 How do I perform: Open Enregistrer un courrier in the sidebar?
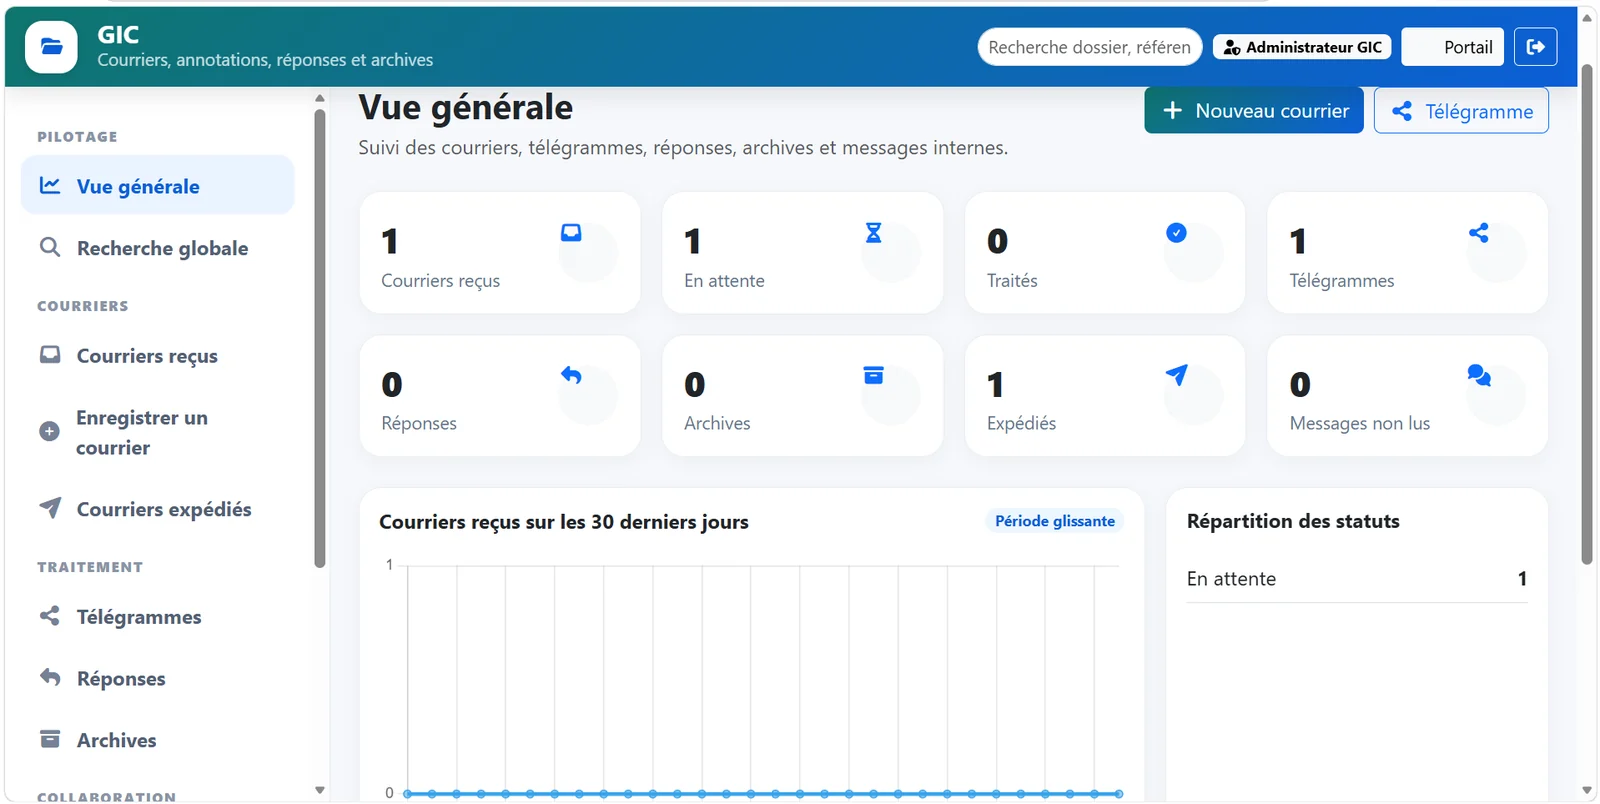pyautogui.click(x=157, y=432)
